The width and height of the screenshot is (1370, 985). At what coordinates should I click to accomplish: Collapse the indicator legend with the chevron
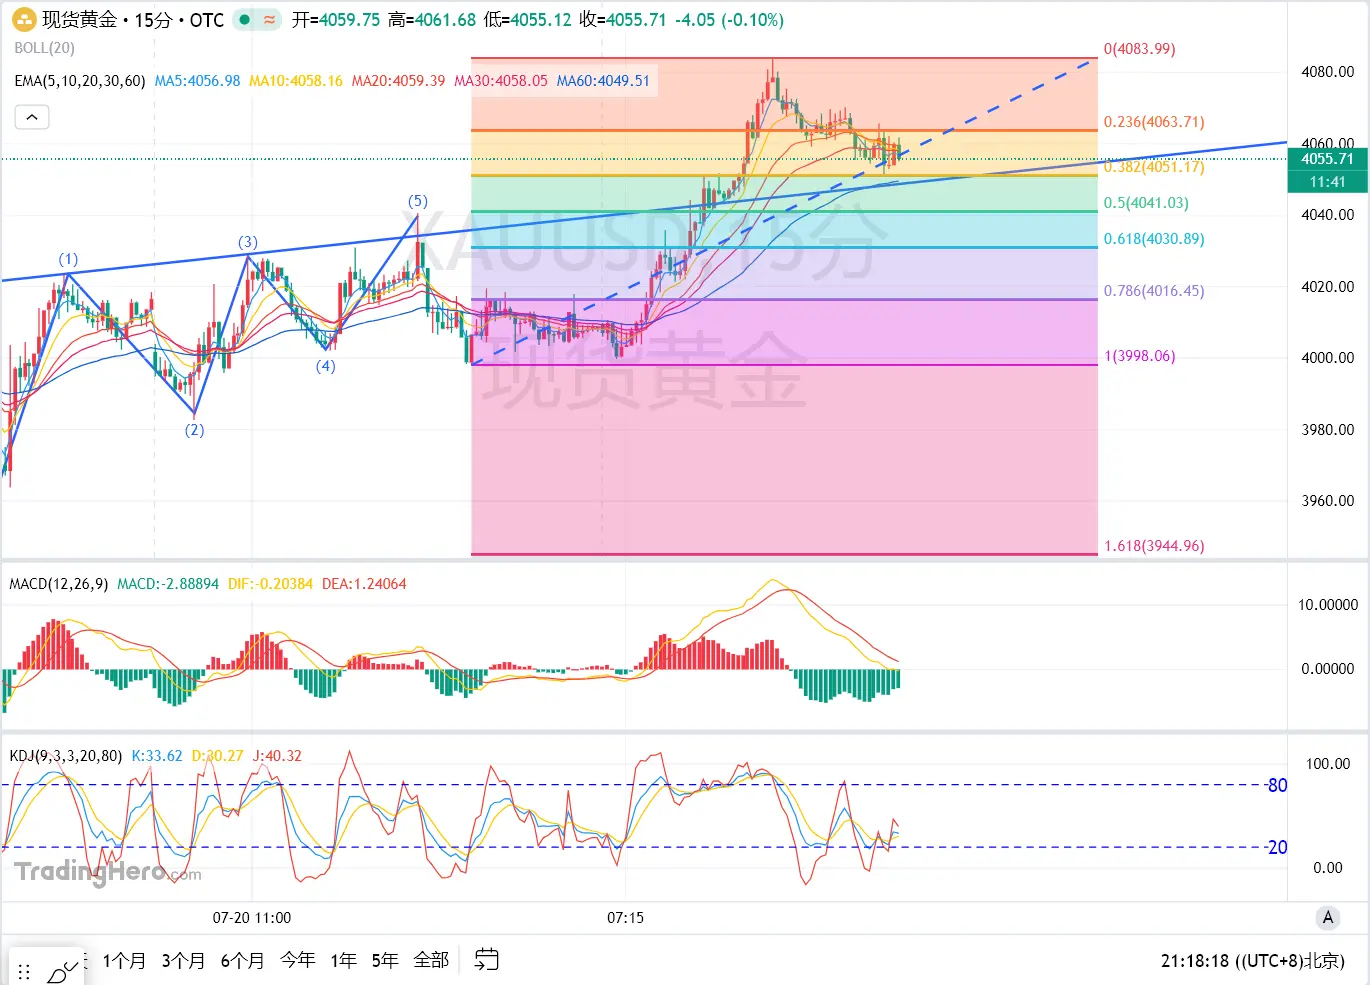coord(32,117)
